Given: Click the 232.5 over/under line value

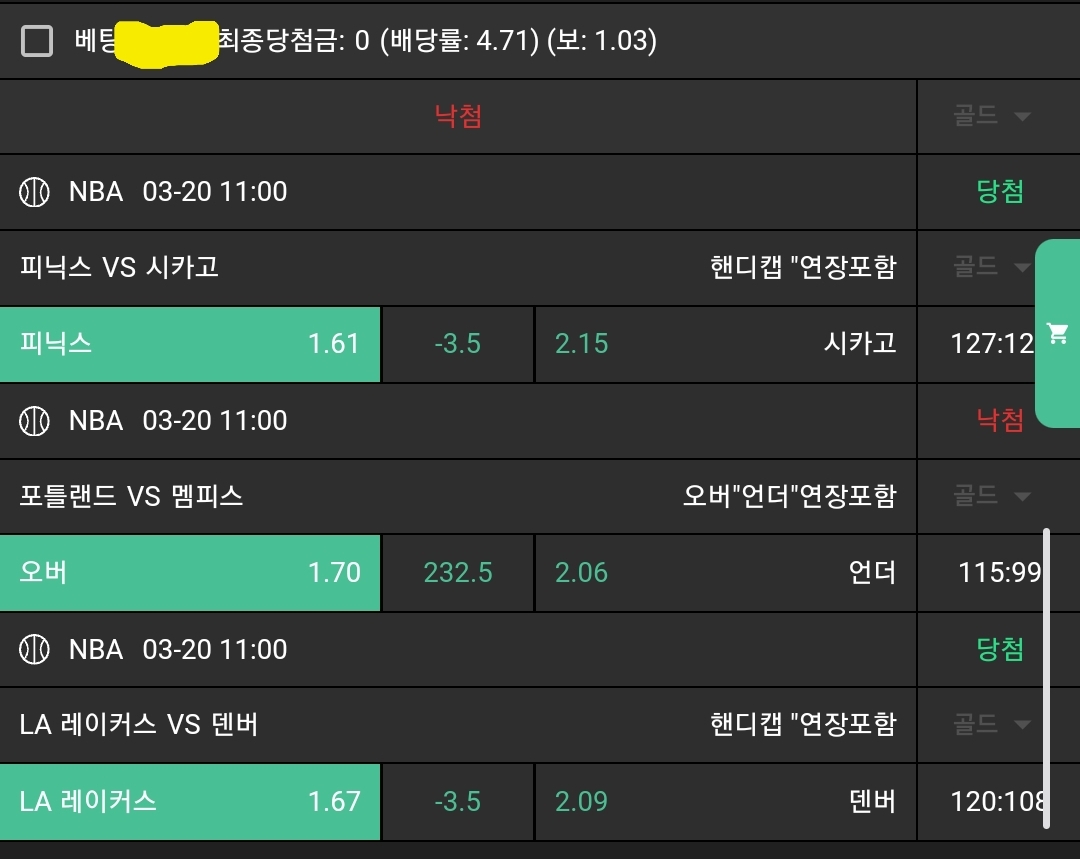Looking at the screenshot, I should 458,573.
